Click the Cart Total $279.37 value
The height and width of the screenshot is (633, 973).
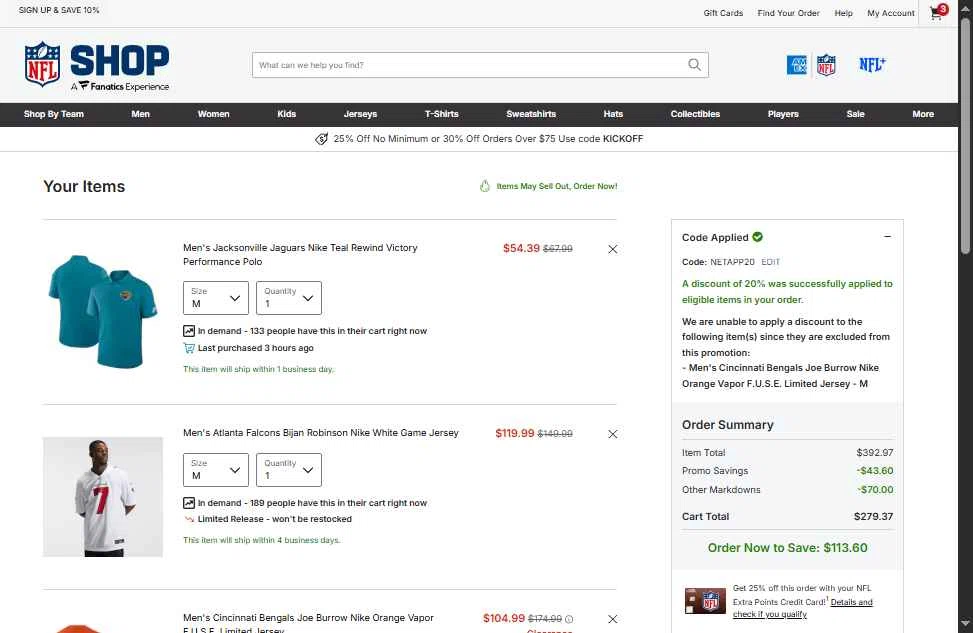pos(873,516)
